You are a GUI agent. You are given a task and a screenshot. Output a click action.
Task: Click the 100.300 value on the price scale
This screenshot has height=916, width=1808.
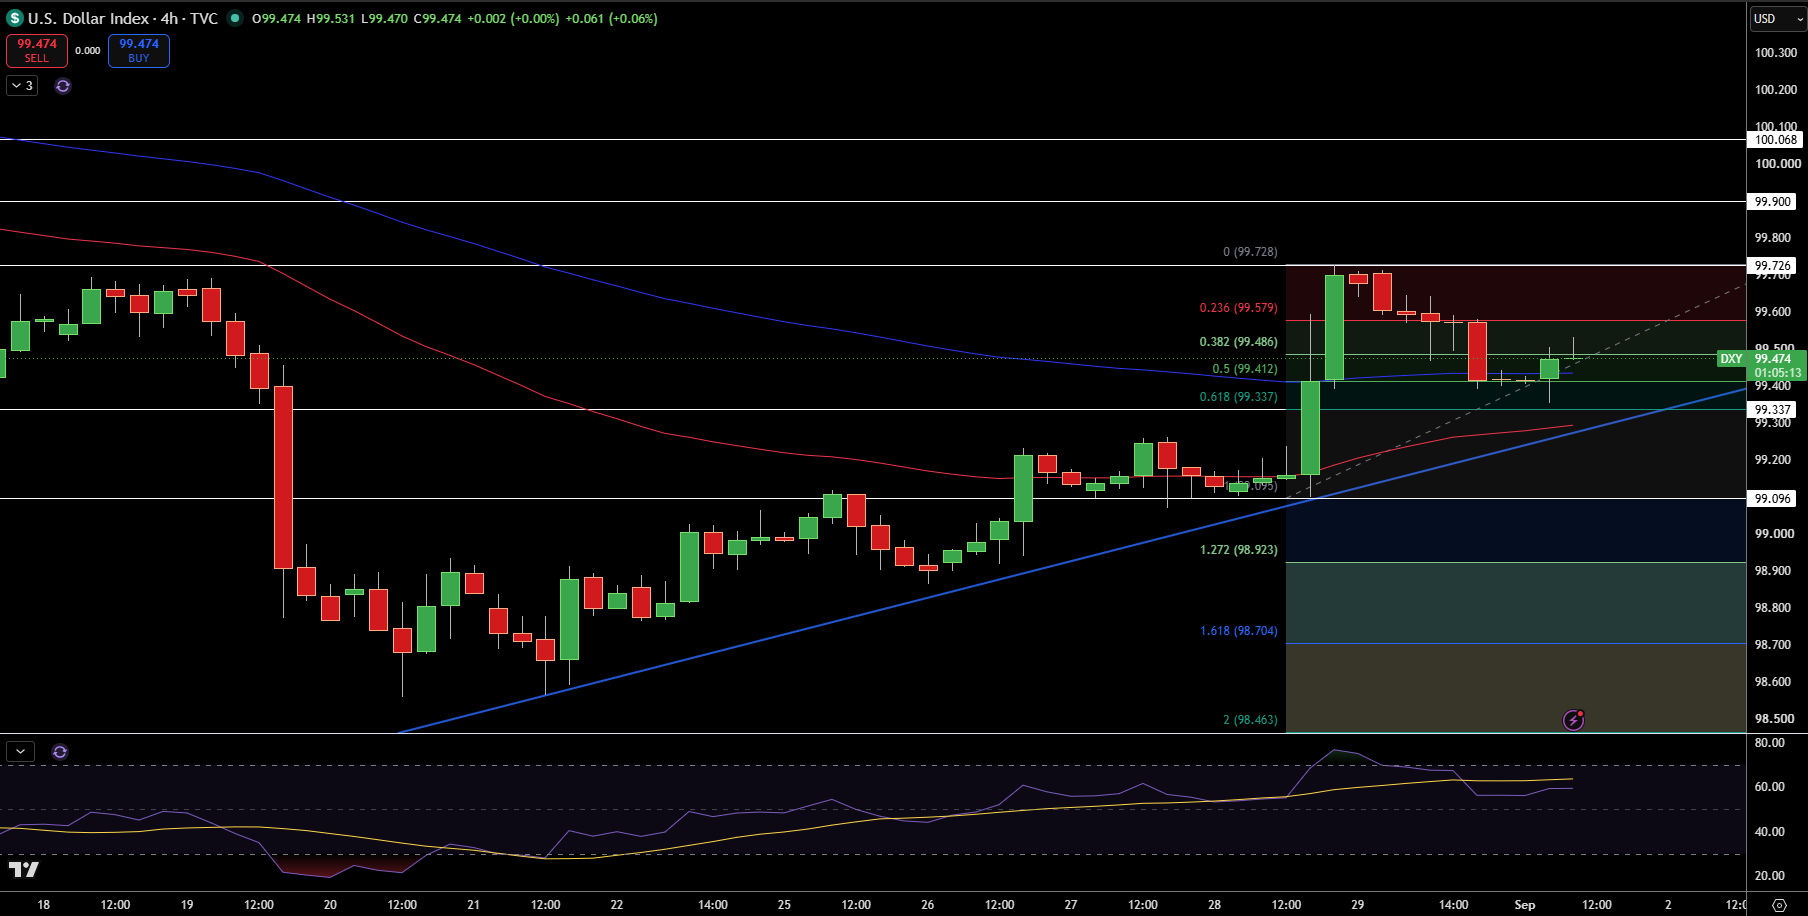click(1776, 53)
